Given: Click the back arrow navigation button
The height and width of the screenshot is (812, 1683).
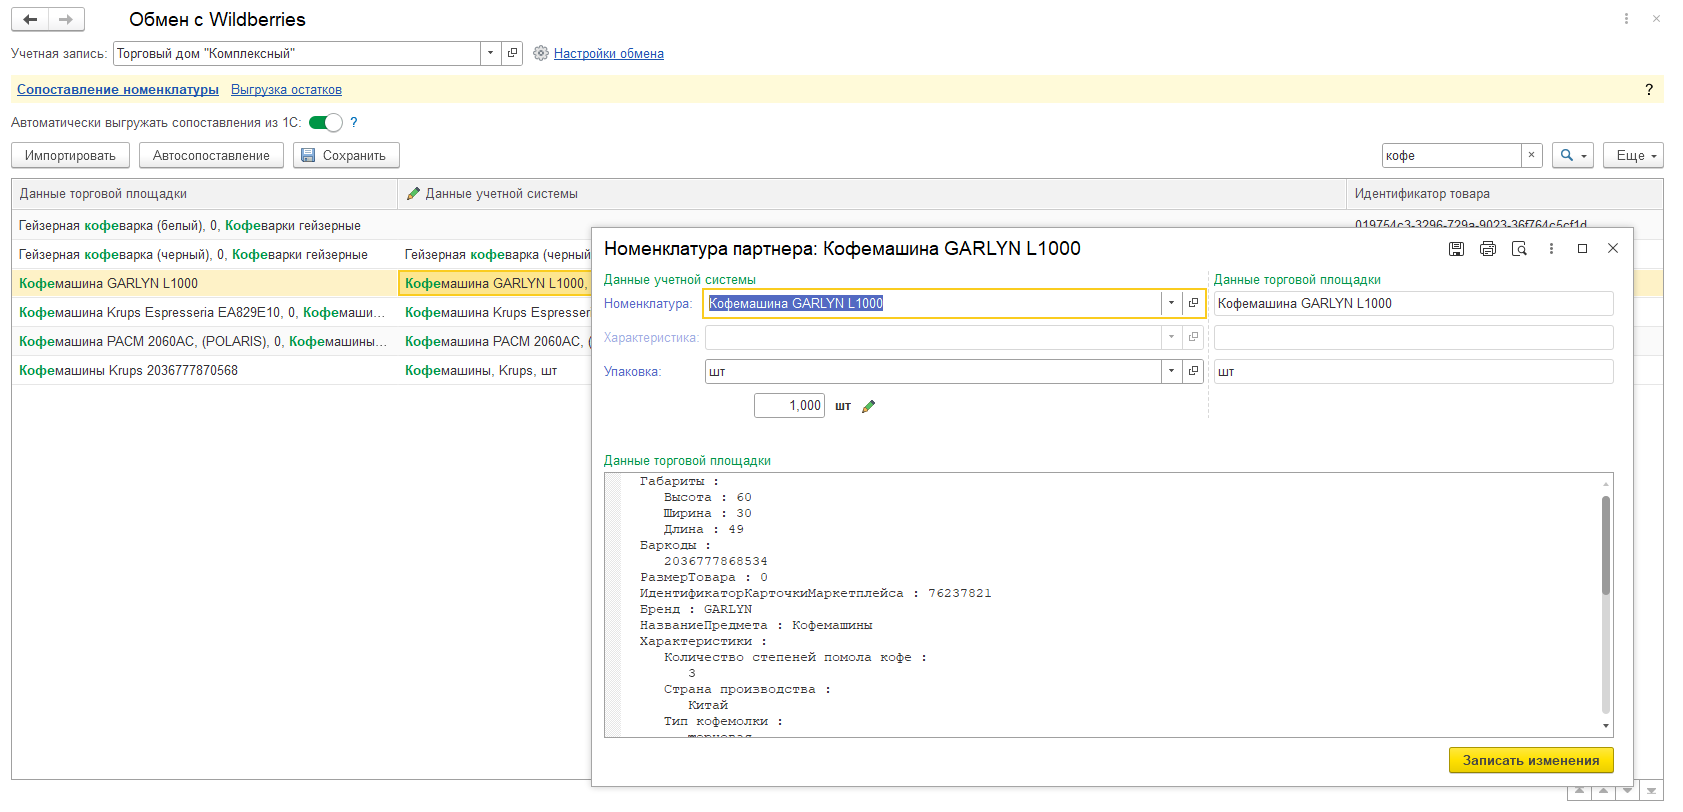Looking at the screenshot, I should pyautogui.click(x=30, y=19).
